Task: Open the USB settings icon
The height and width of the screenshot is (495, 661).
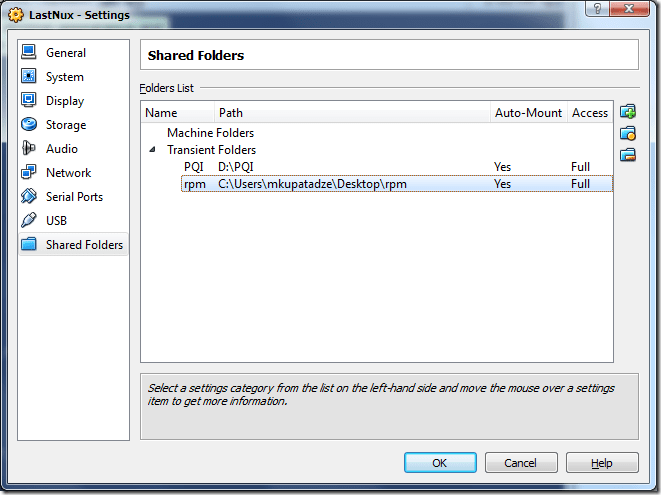Action: pos(29,221)
